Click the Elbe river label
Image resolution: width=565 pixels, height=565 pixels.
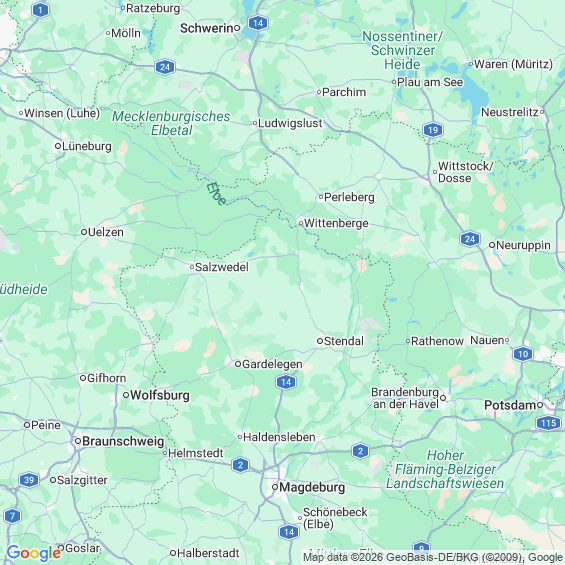tap(216, 194)
